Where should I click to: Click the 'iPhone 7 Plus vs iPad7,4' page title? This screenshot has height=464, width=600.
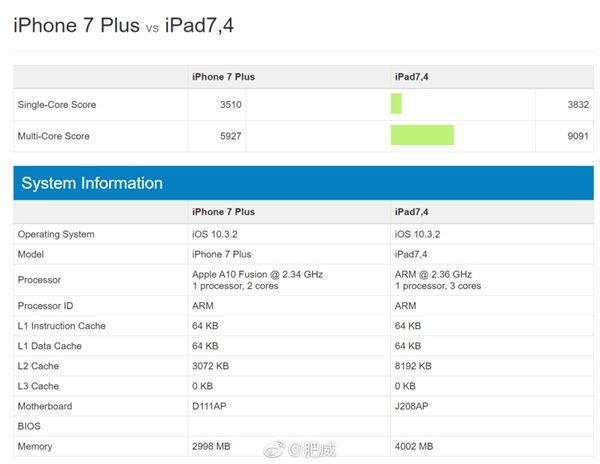coord(123,26)
